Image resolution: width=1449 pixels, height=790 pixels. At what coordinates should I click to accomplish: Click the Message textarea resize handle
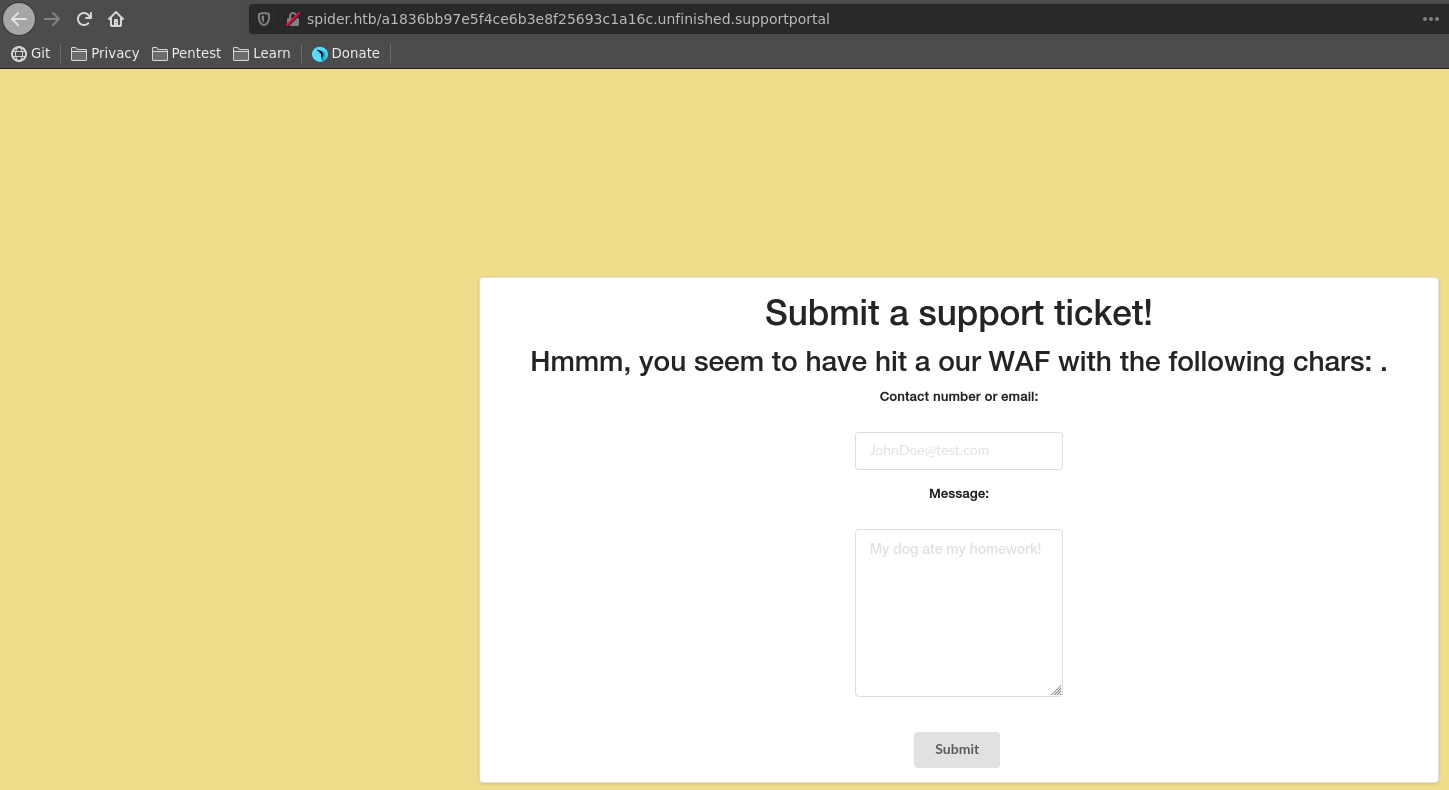click(1056, 690)
